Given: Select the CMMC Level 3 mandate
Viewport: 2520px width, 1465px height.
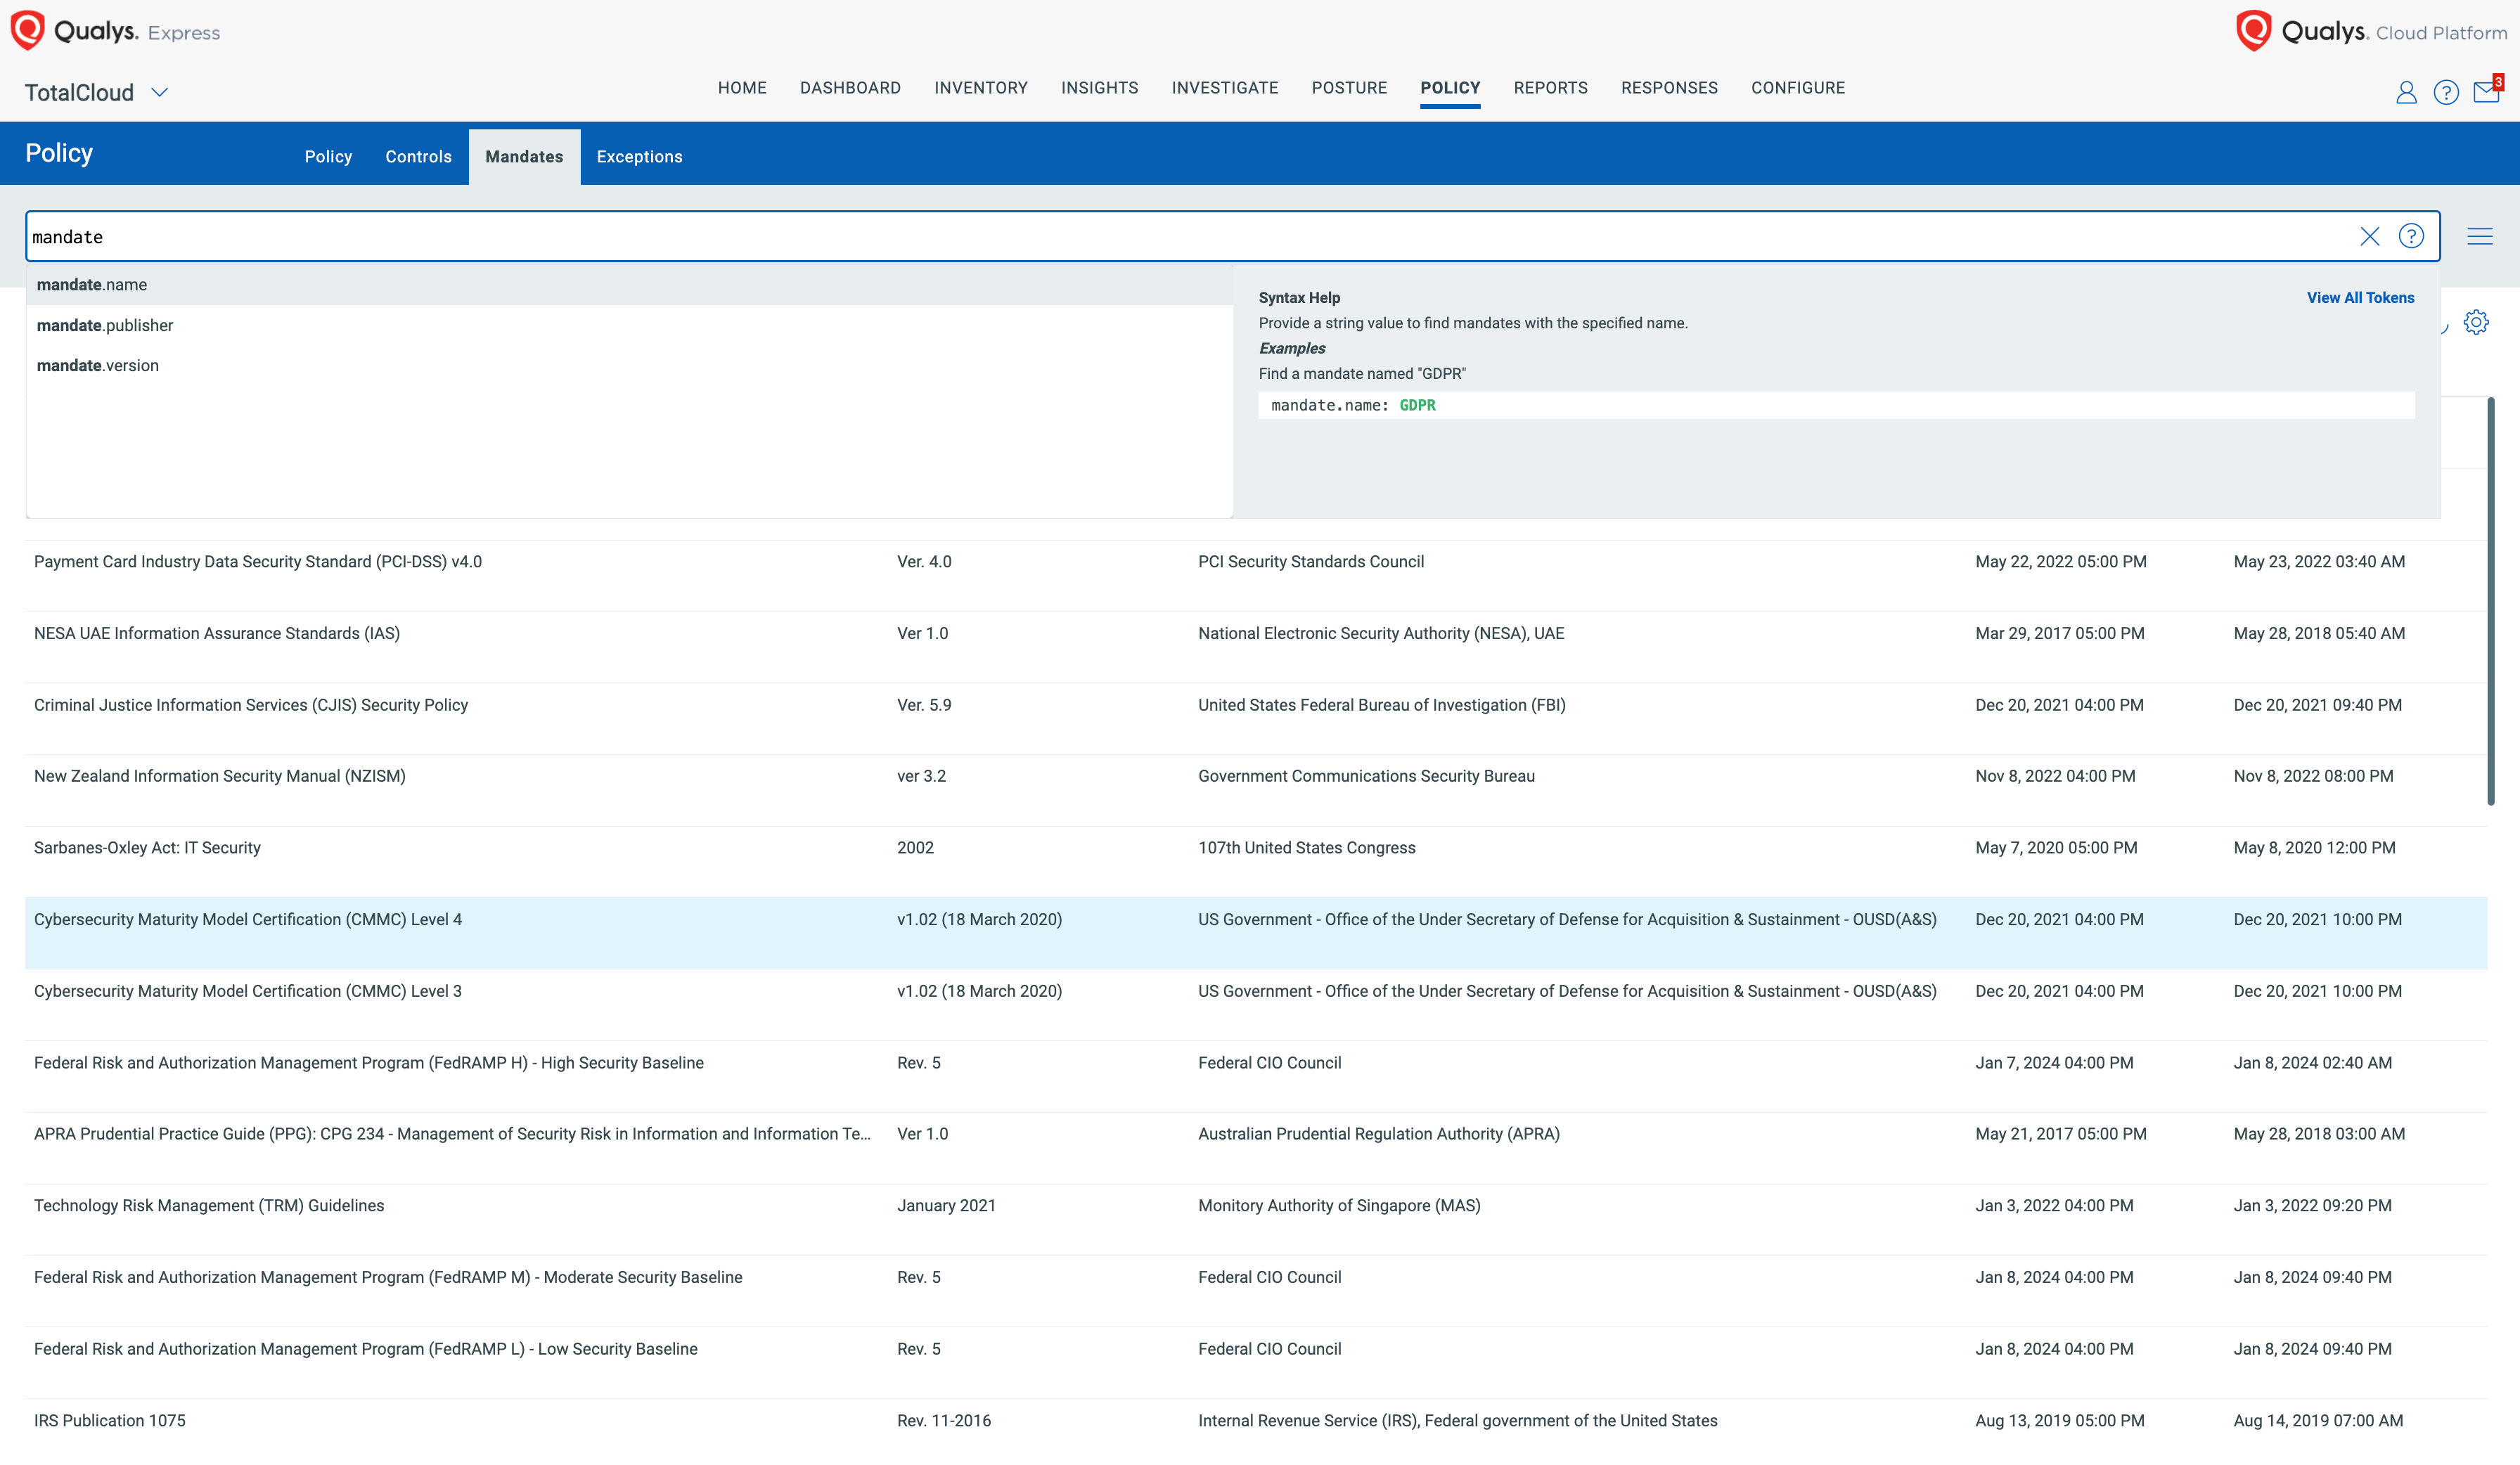Looking at the screenshot, I should [x=1255, y=1005].
